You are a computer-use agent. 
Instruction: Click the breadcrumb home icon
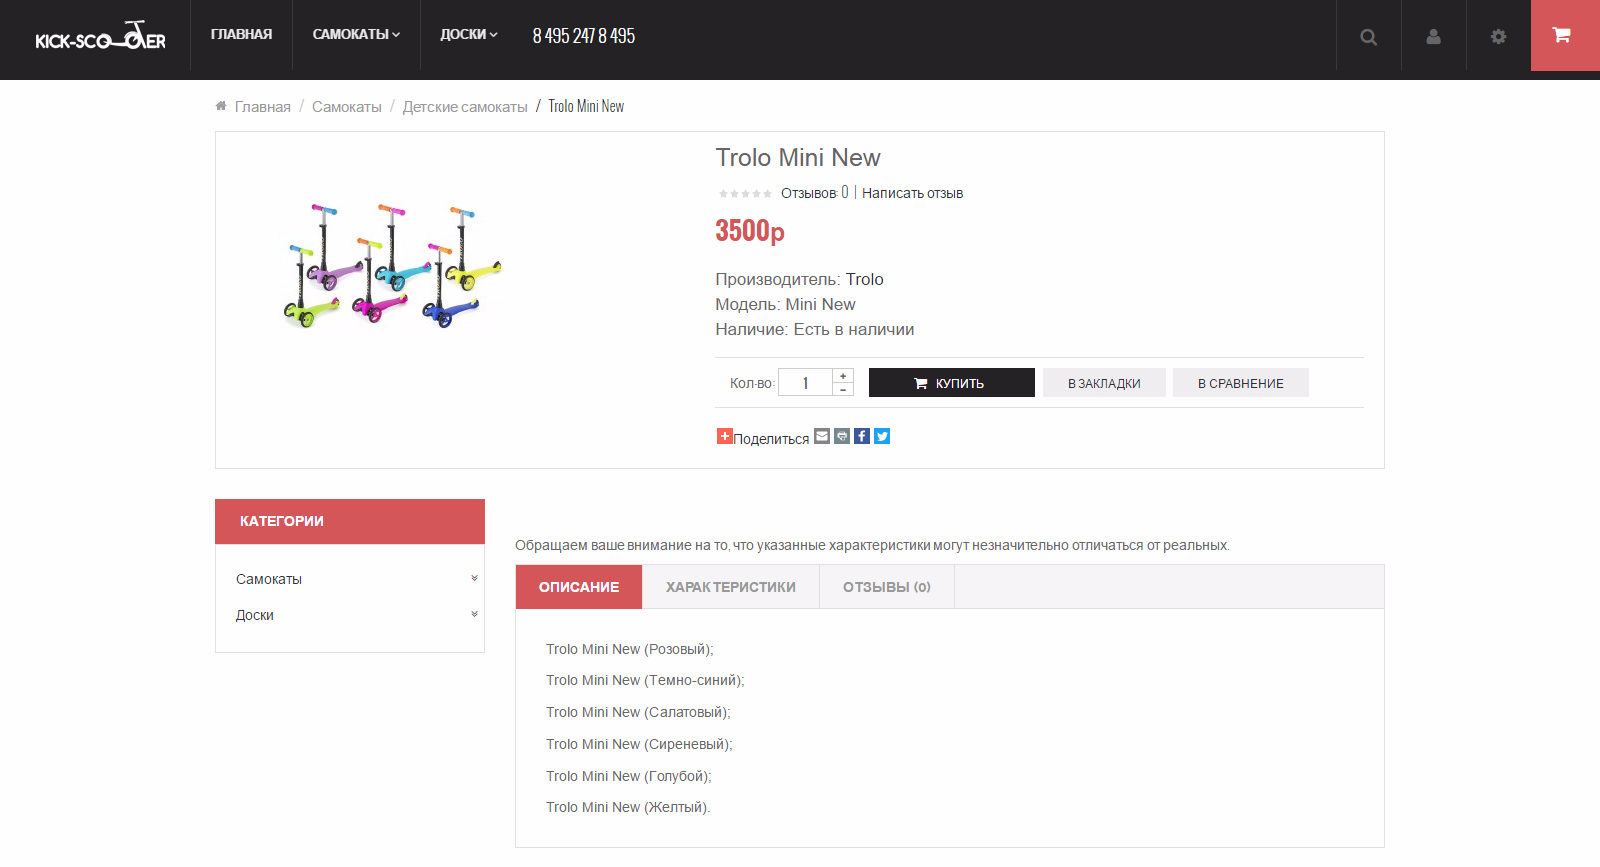pyautogui.click(x=221, y=106)
